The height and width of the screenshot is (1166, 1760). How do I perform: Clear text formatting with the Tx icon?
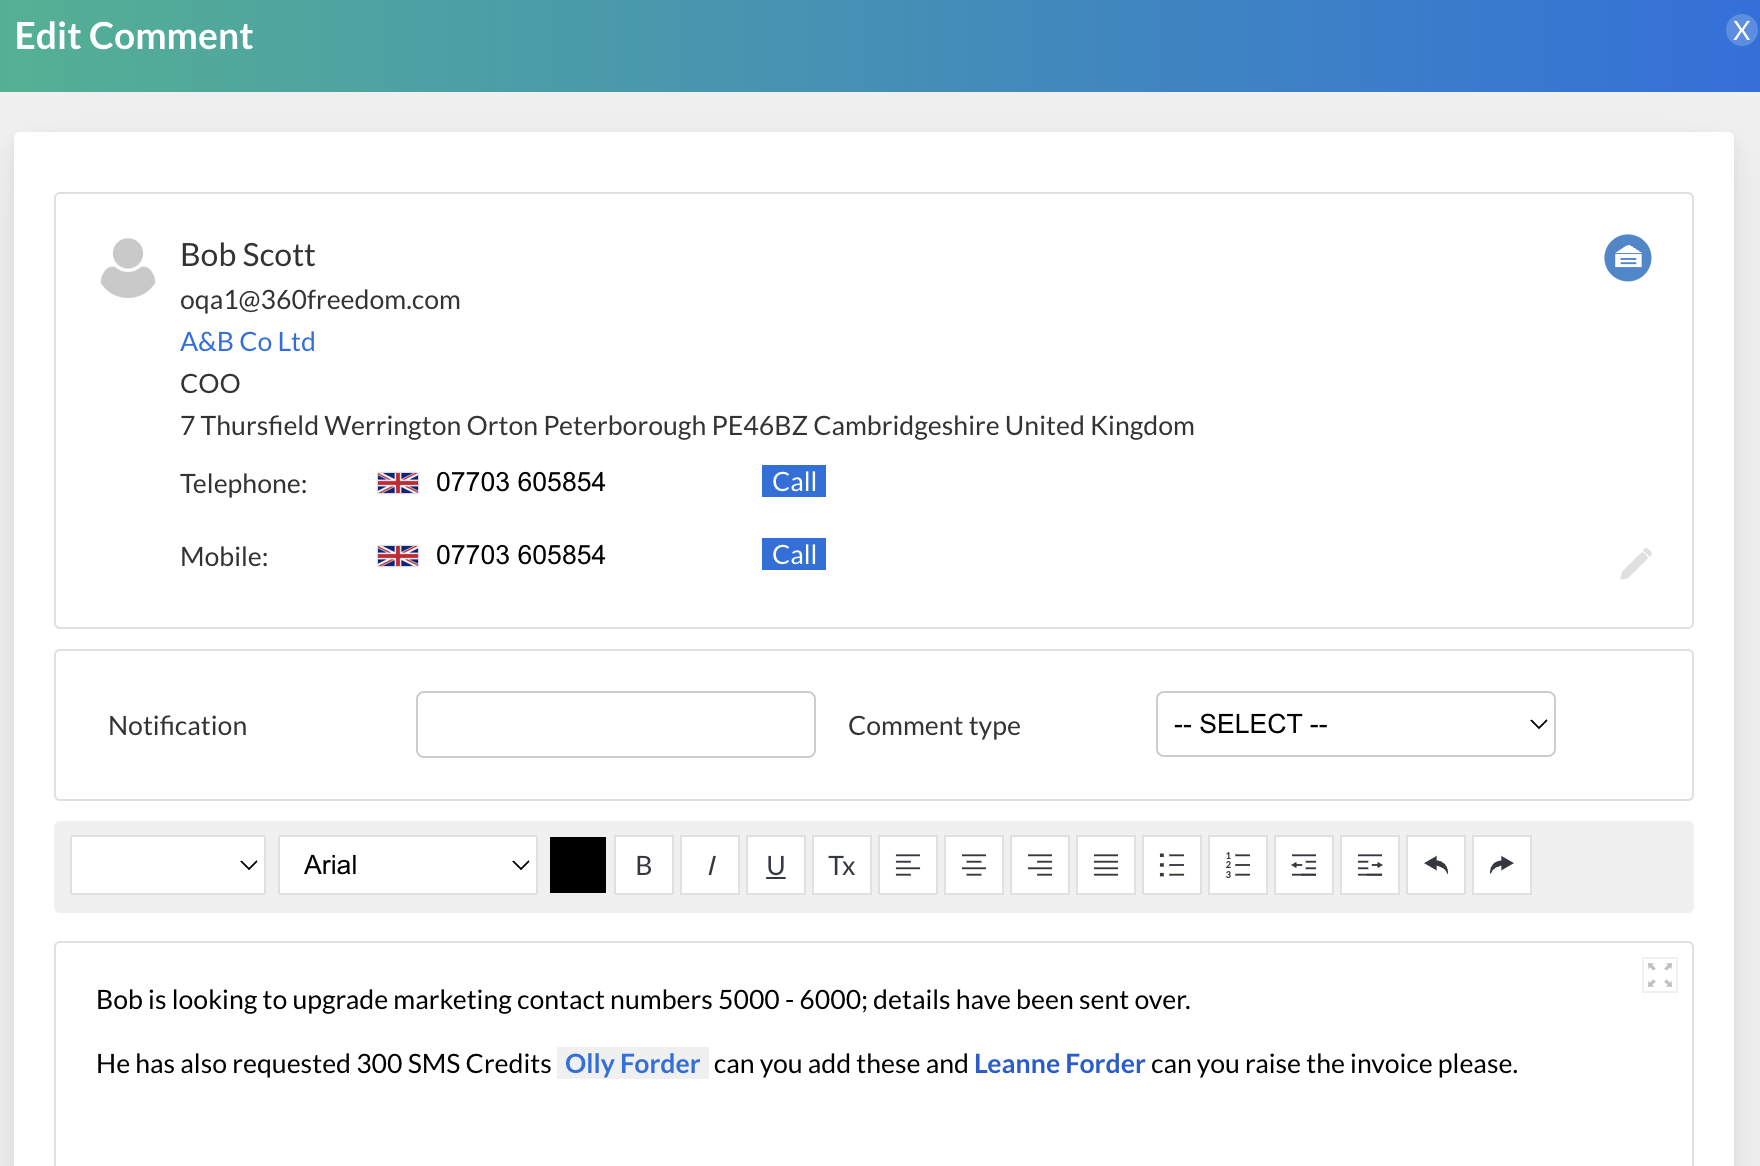point(842,865)
